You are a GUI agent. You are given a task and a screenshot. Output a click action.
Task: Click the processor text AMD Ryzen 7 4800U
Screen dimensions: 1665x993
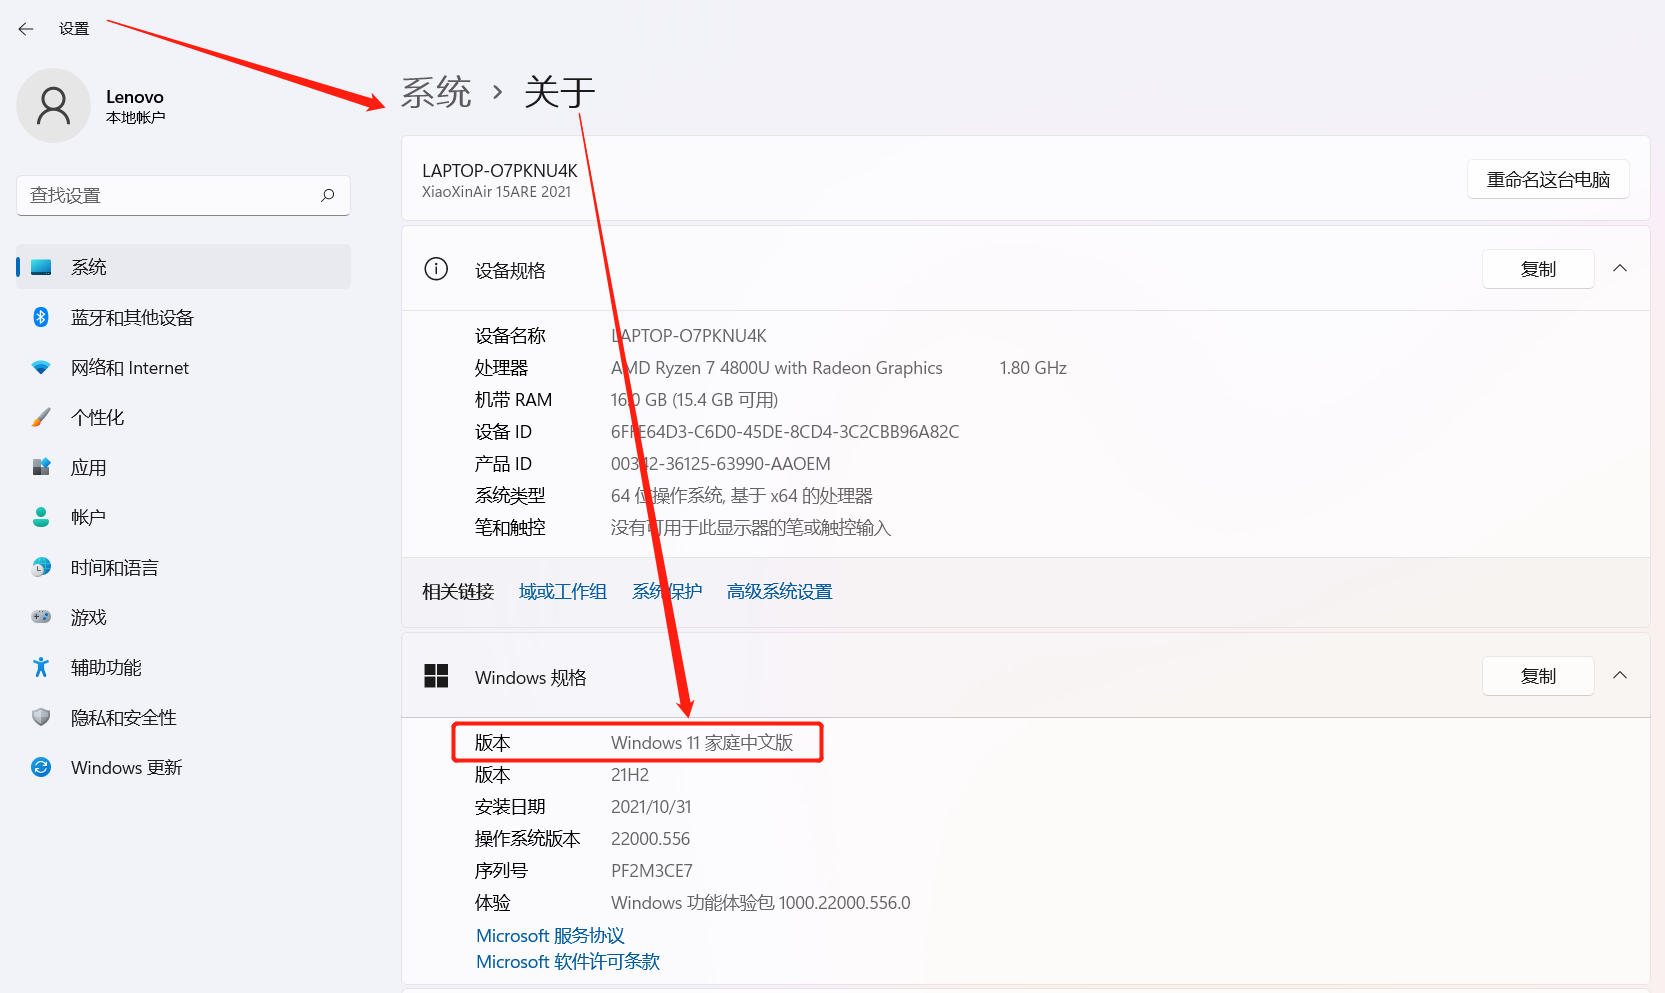777,368
